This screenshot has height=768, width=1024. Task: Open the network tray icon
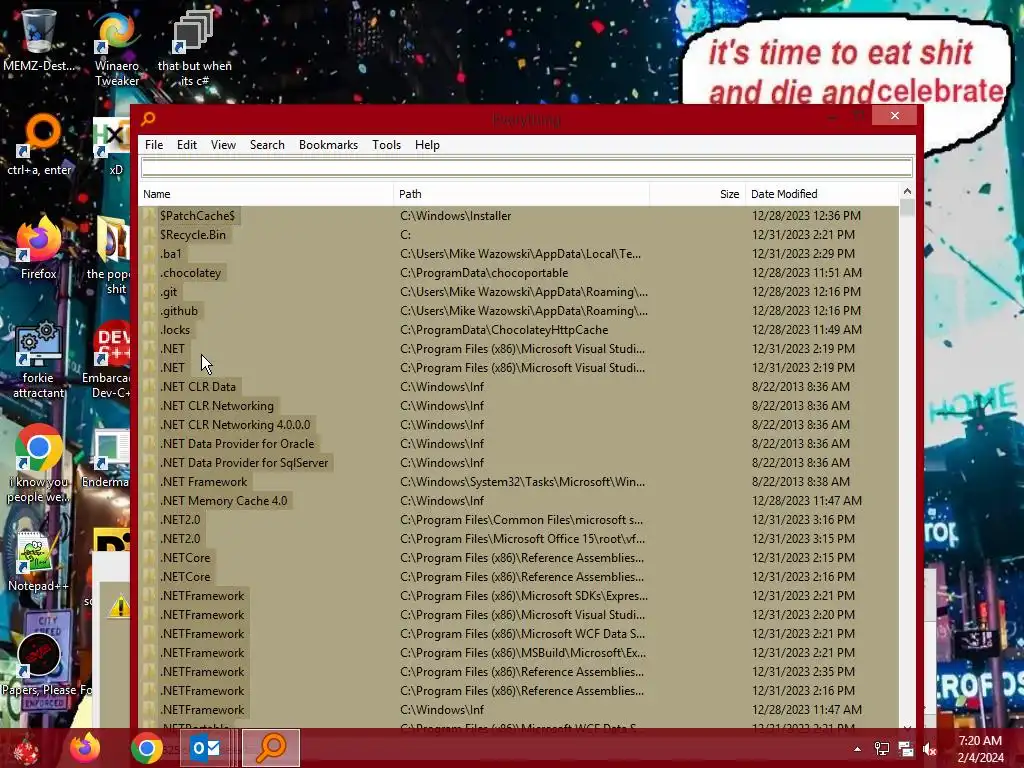point(882,749)
